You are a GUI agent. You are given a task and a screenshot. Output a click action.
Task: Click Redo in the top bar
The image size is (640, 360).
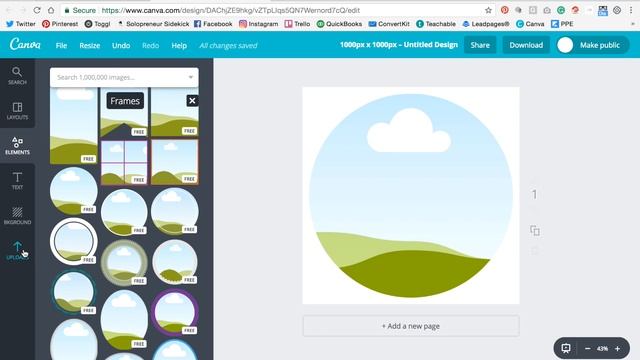[x=150, y=45]
